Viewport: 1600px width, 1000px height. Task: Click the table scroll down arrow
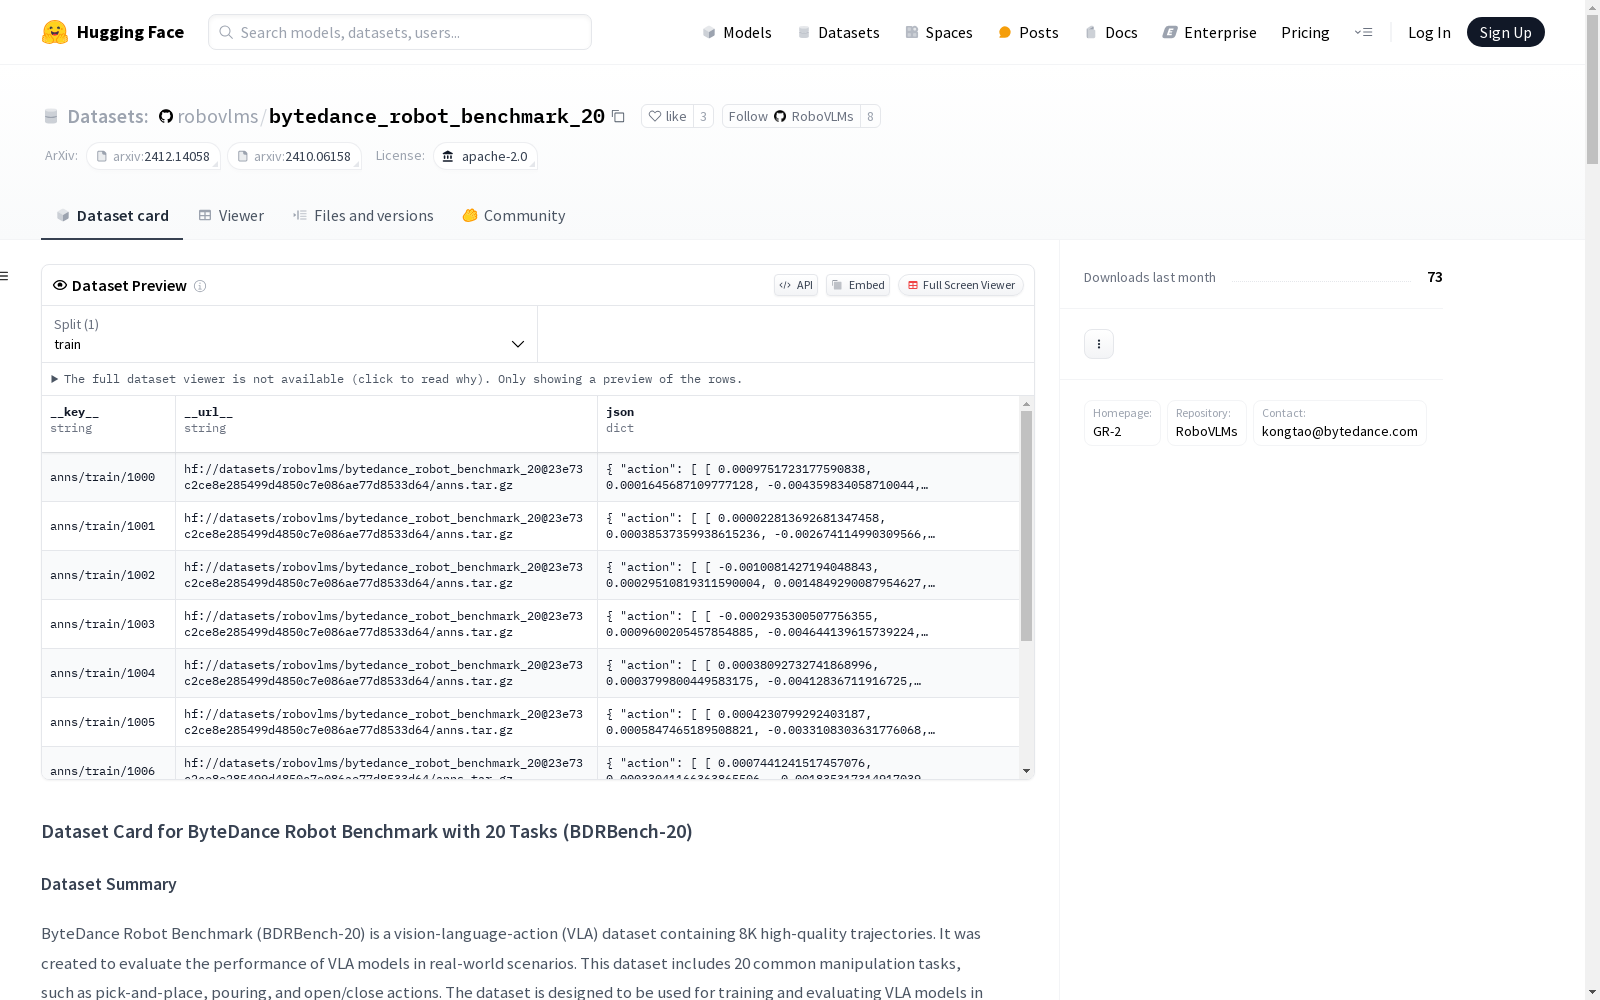coord(1026,771)
